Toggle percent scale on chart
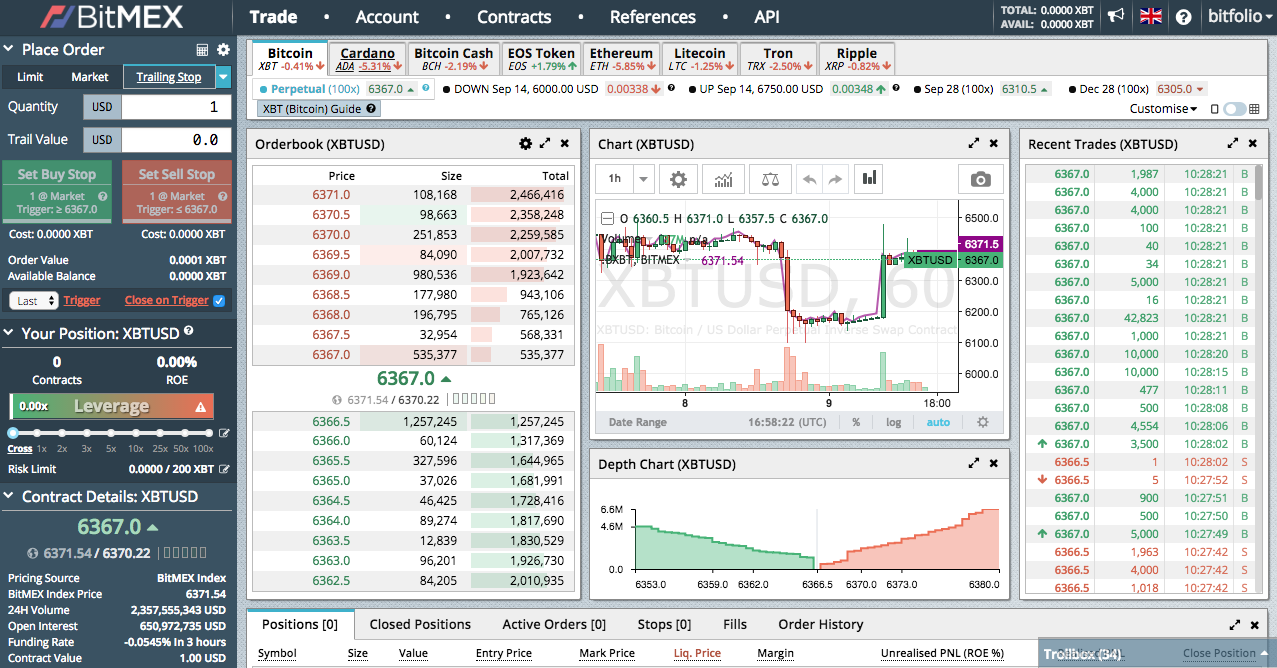The width and height of the screenshot is (1277, 668). pos(856,422)
